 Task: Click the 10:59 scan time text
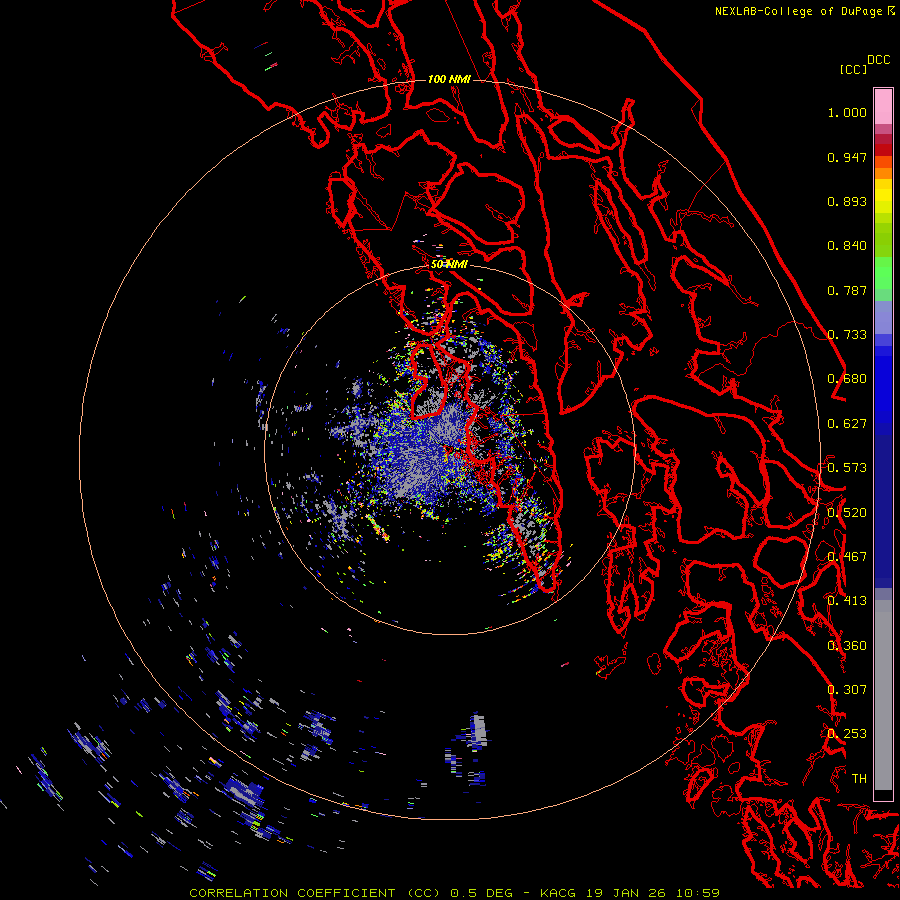pyautogui.click(x=697, y=893)
